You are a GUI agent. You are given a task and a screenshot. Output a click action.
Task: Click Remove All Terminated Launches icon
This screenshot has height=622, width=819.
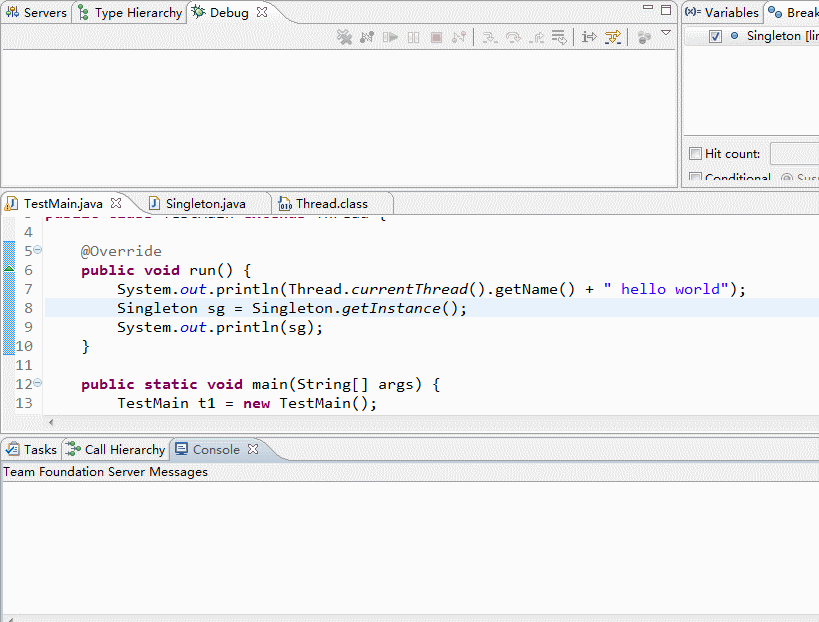point(344,37)
